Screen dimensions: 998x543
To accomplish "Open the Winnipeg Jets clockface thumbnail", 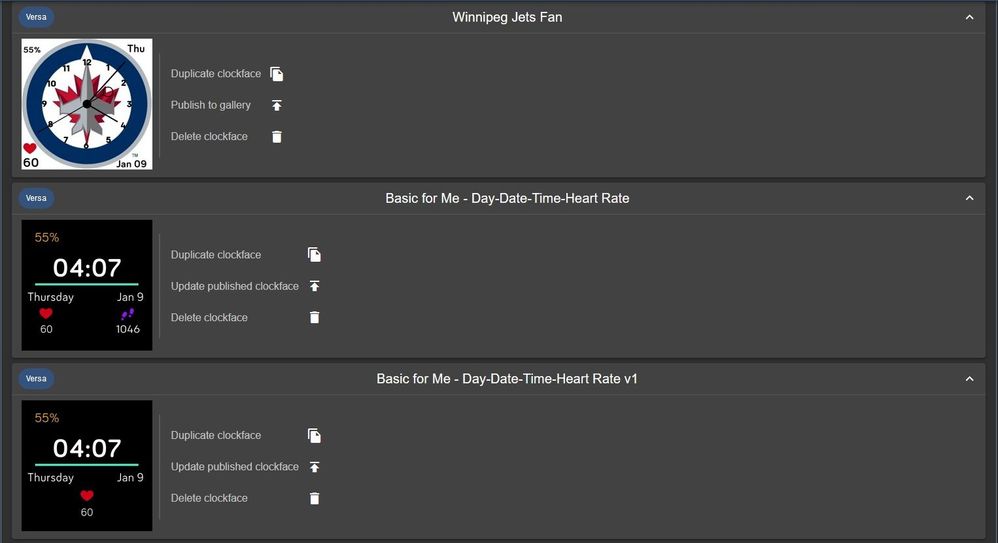I will point(87,104).
